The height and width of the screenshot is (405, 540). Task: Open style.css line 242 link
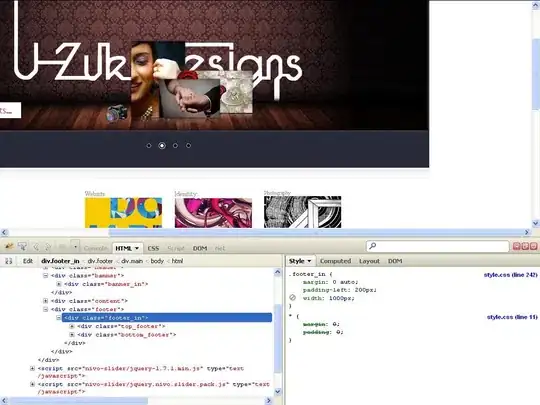click(510, 275)
